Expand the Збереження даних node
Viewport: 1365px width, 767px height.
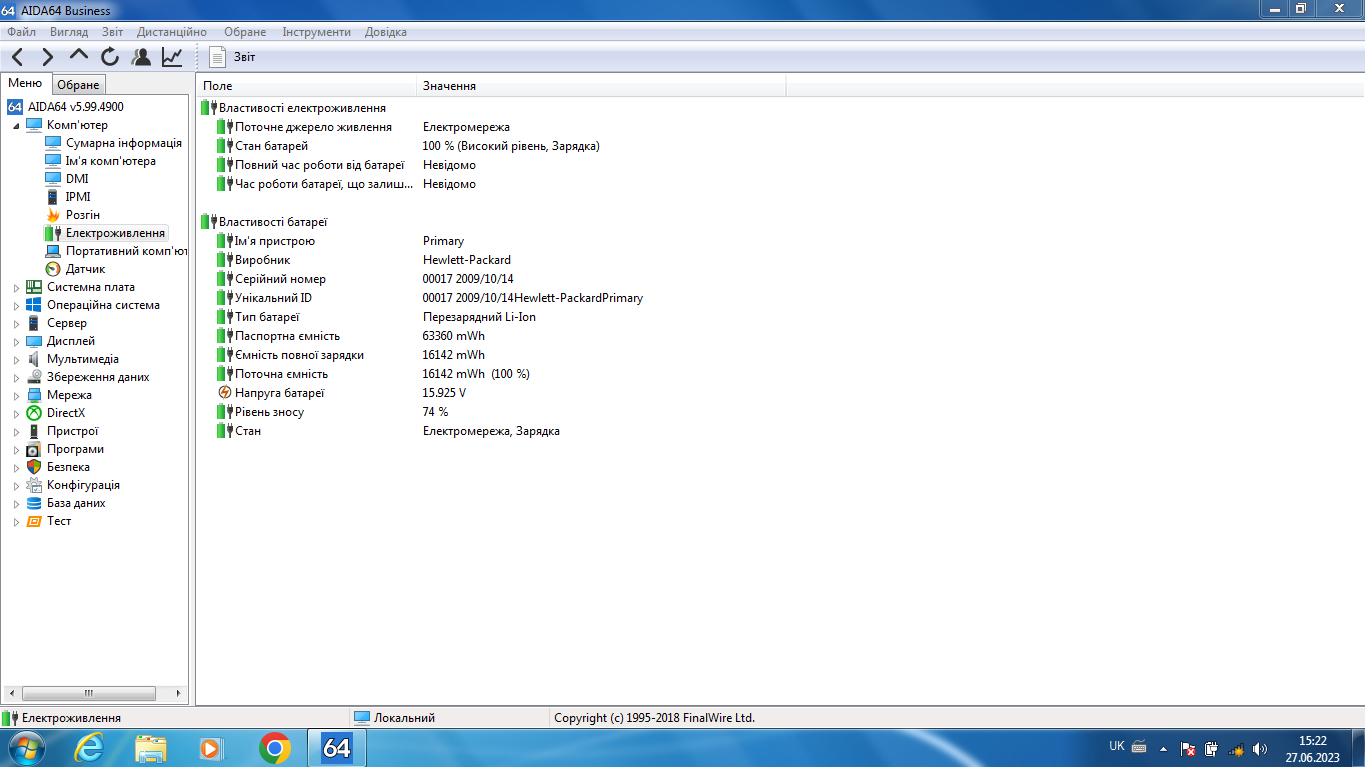16,377
